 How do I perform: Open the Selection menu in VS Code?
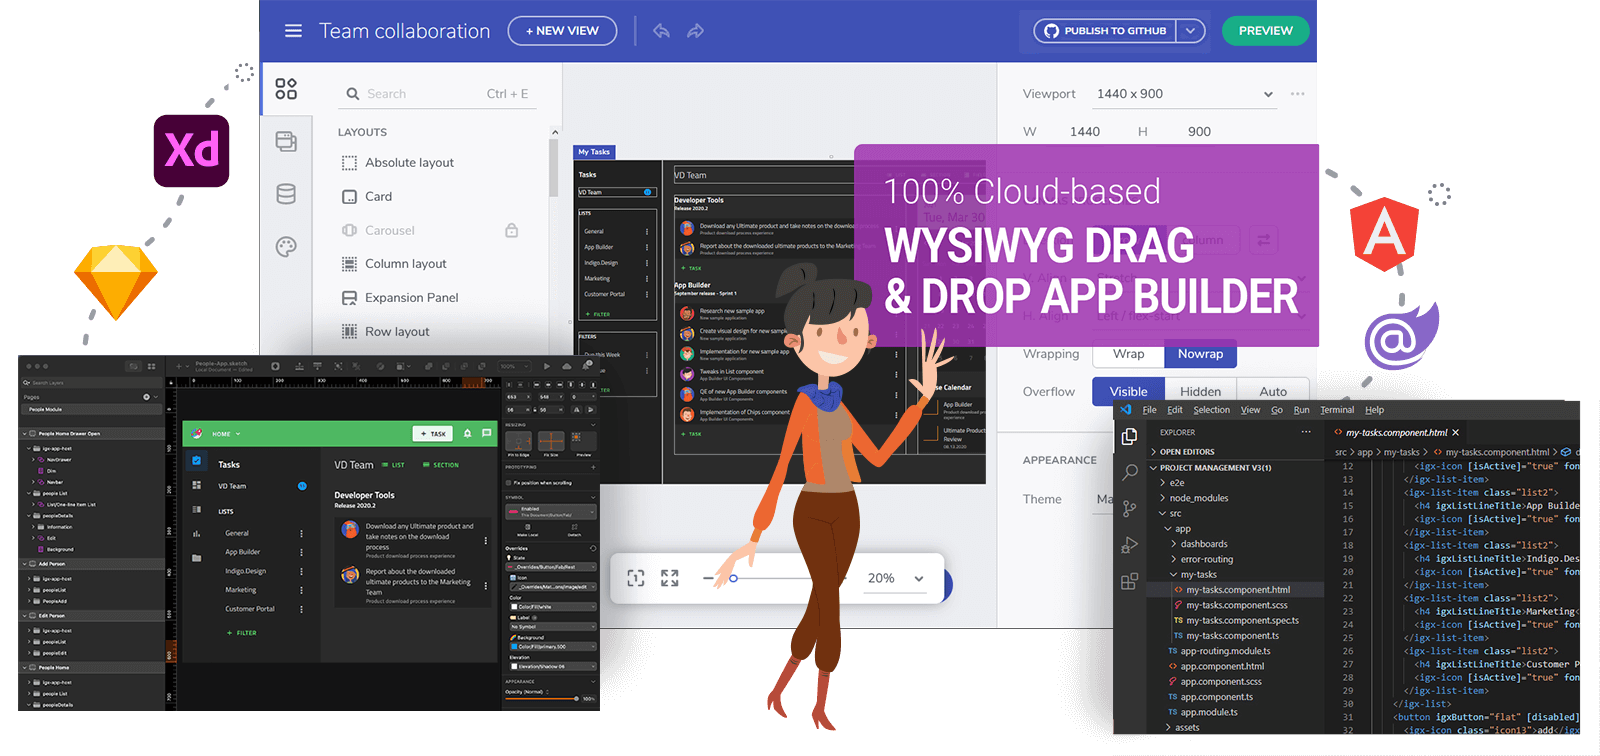click(1211, 410)
